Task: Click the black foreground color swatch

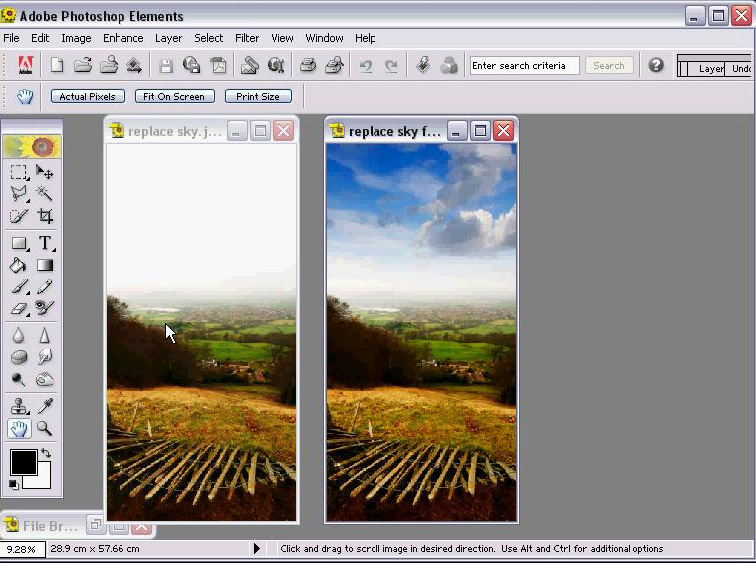Action: pos(23,462)
